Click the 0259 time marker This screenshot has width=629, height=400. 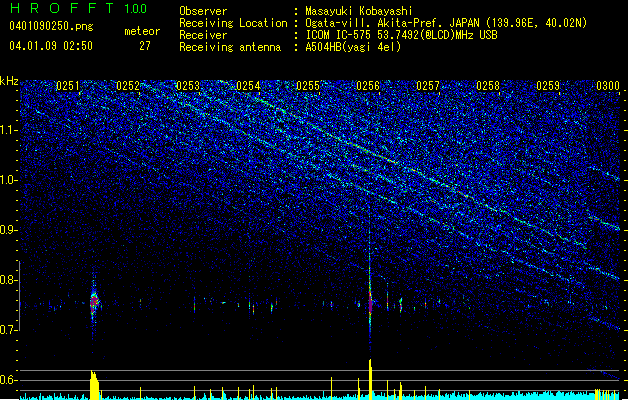coord(548,86)
